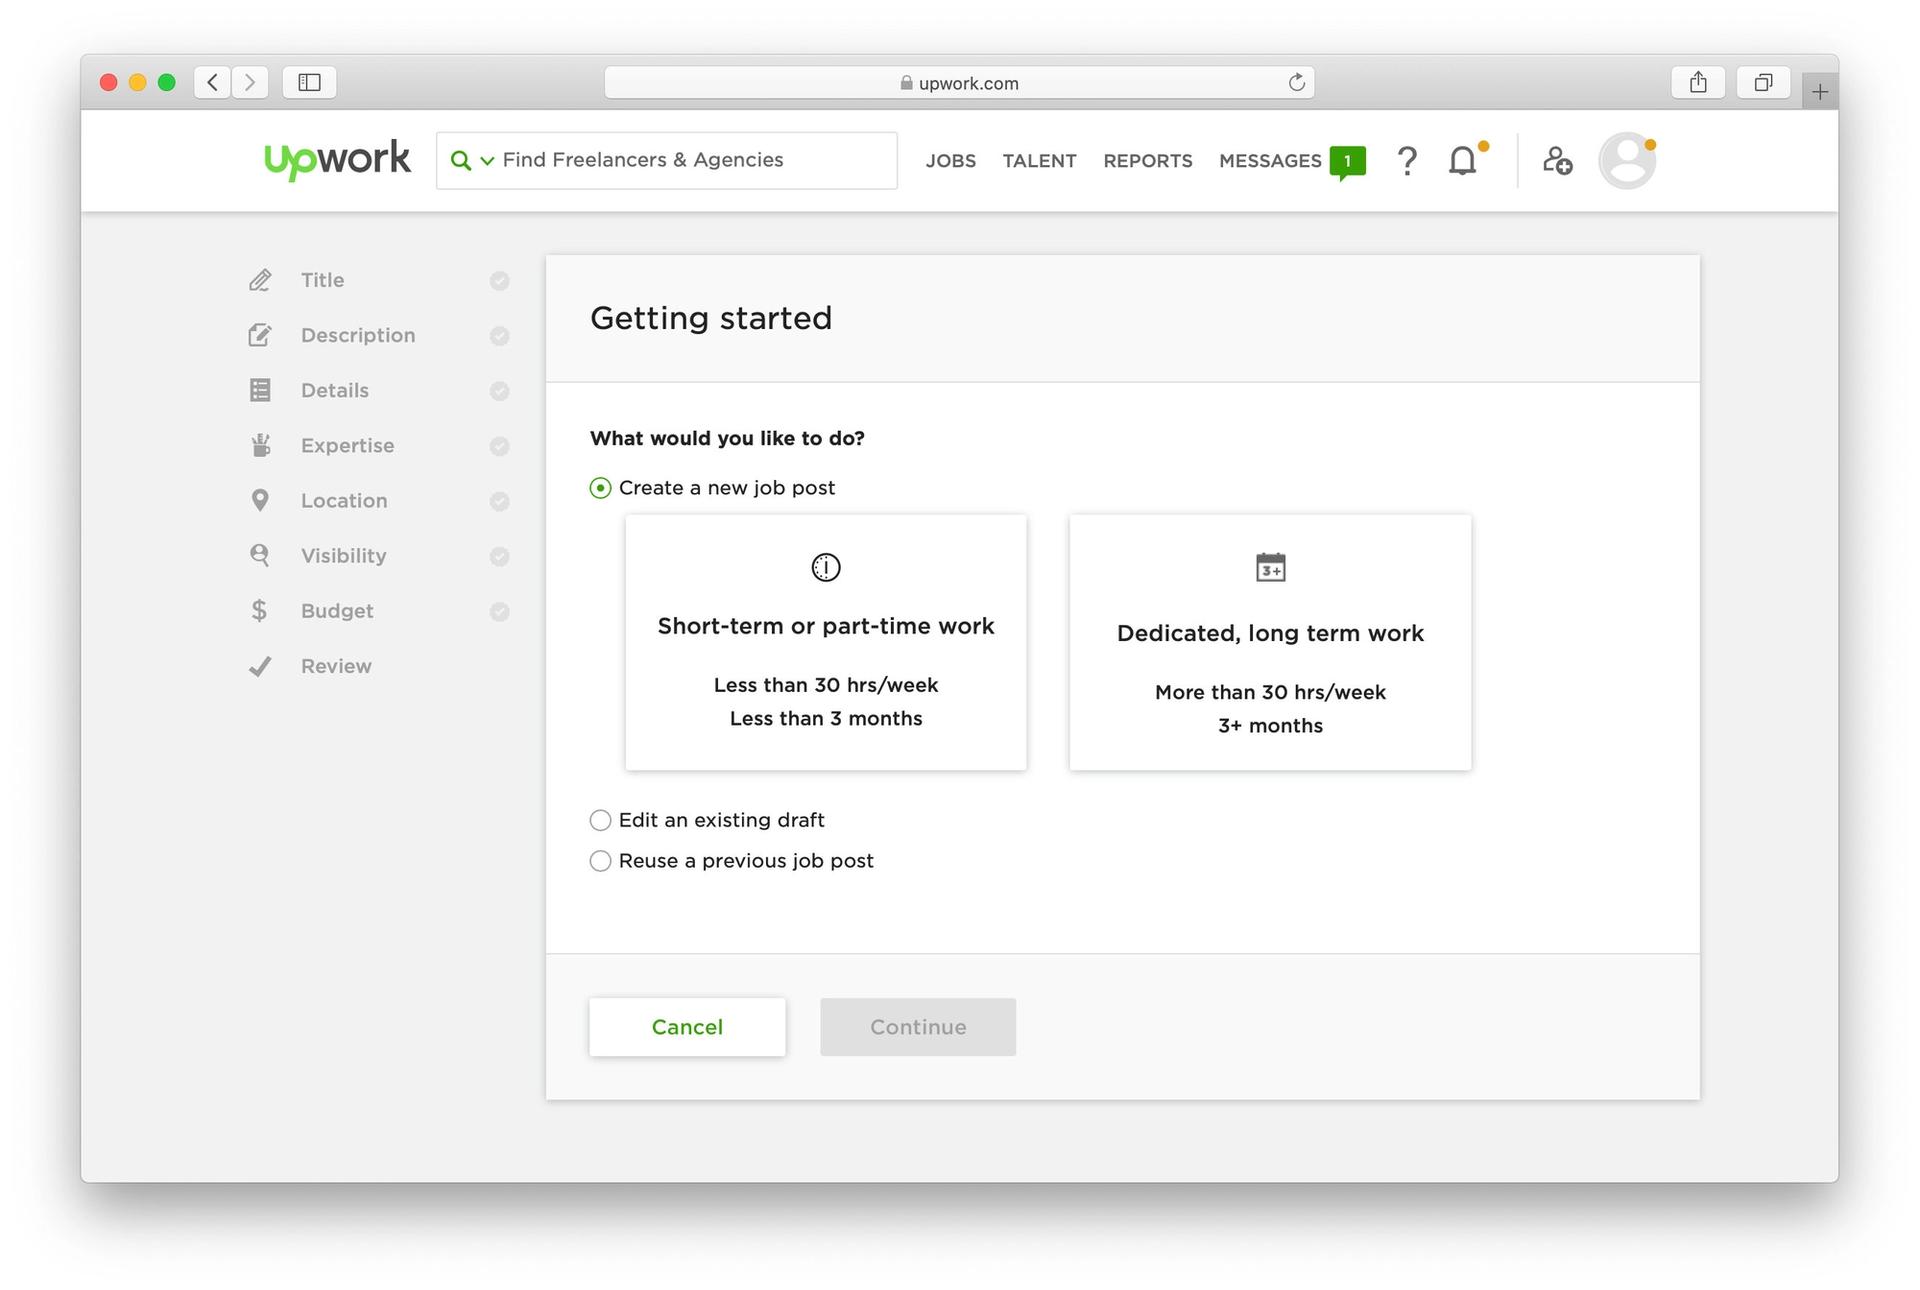This screenshot has height=1290, width=1920.
Task: Focus the Find Freelancers & Agencies field
Action: 666,160
